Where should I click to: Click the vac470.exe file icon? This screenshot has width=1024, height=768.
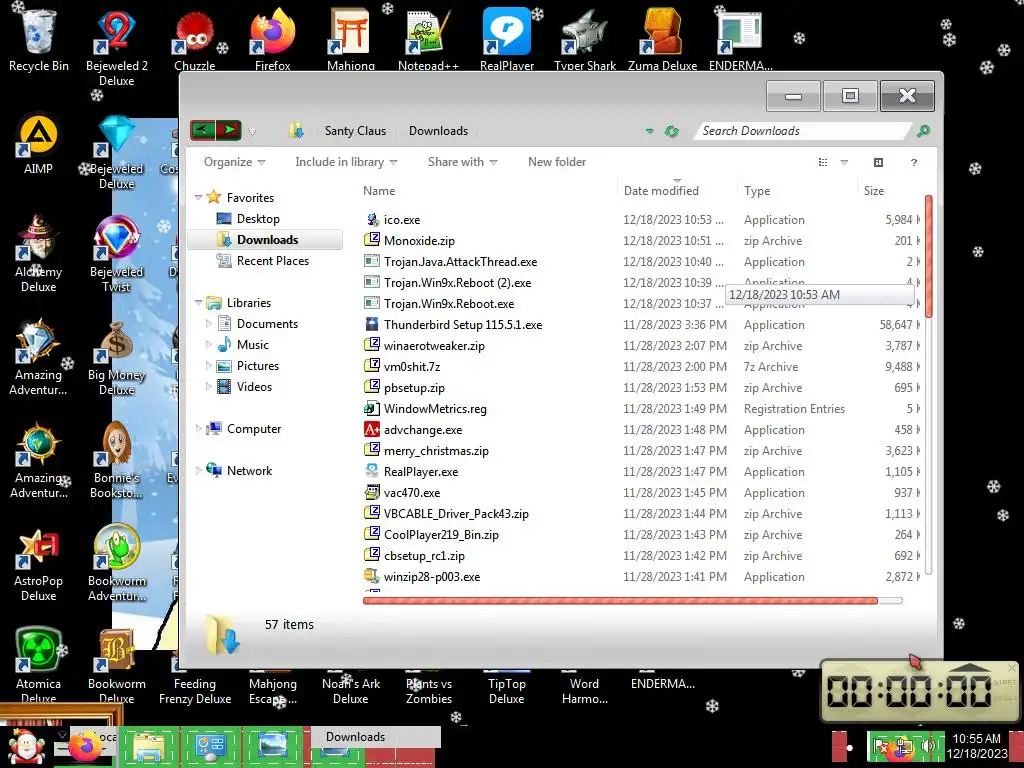(x=372, y=492)
